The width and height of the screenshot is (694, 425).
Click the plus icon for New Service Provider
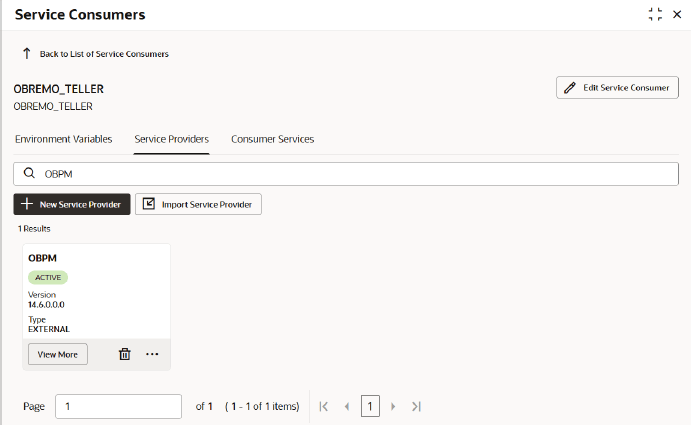(x=27, y=204)
